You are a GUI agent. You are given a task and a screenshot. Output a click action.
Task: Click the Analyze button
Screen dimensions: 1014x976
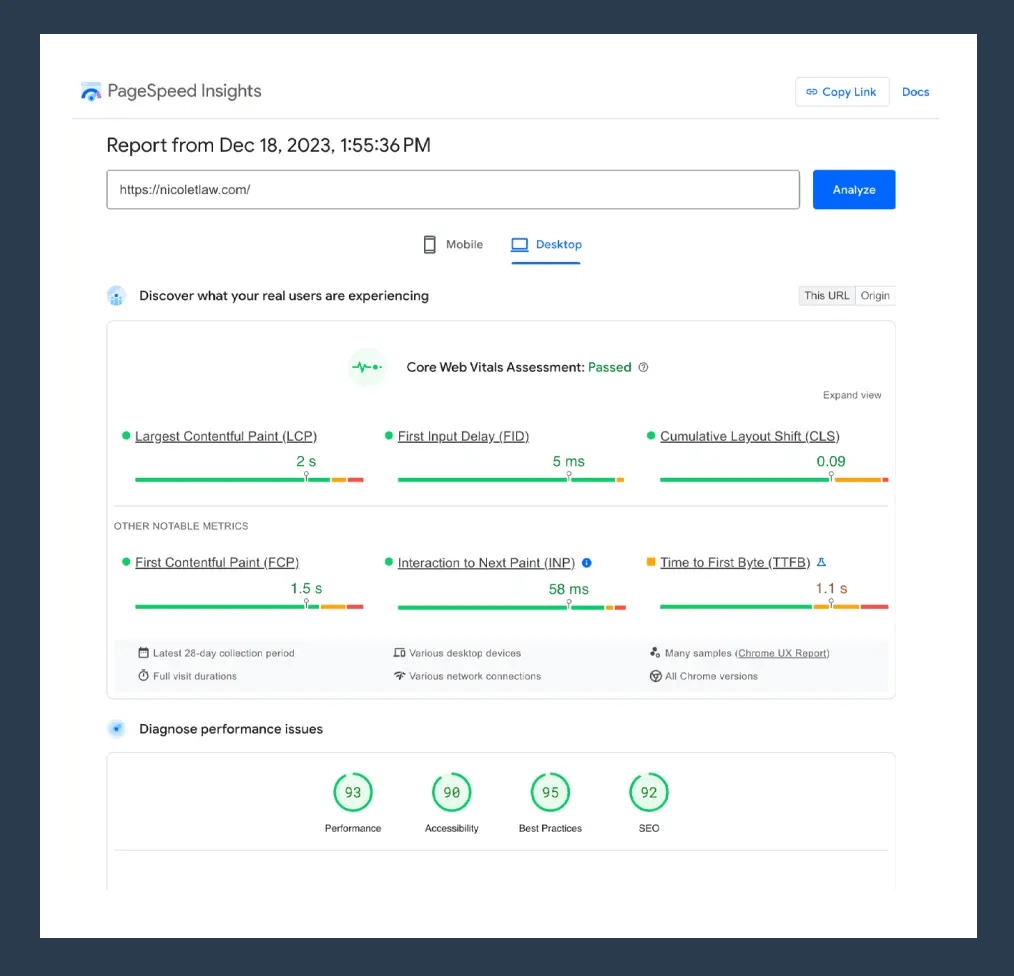click(854, 190)
